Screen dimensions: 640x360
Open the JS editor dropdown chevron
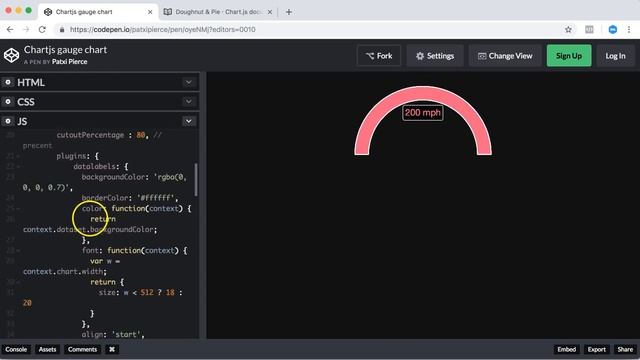click(189, 121)
